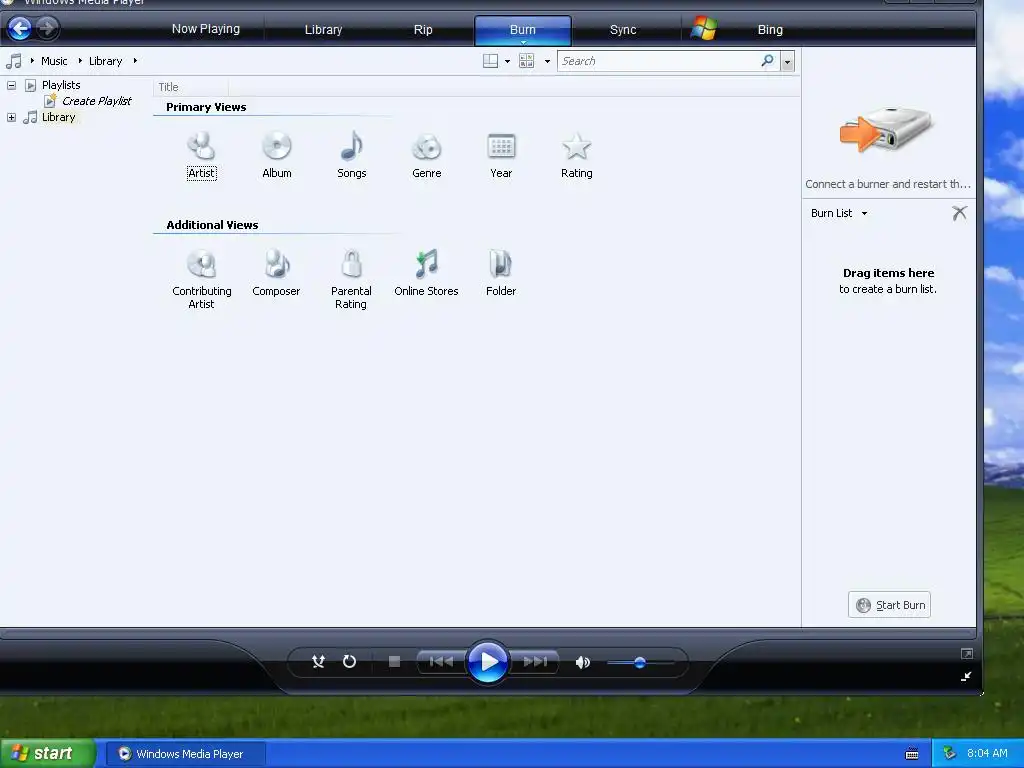Click Windows Media Player taskbar button
Viewport: 1024px width, 768px height.
click(x=185, y=754)
